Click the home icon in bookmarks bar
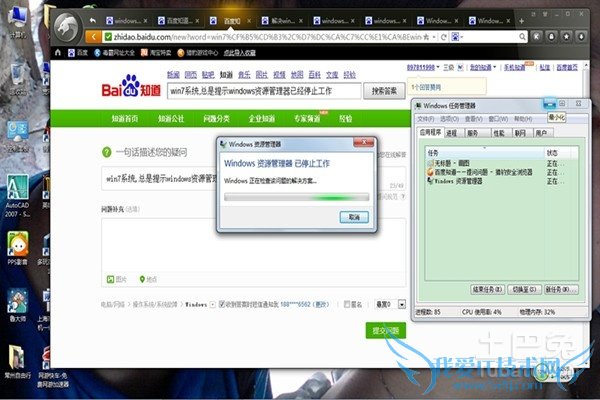Viewport: 600px width, 400px height. (58, 52)
